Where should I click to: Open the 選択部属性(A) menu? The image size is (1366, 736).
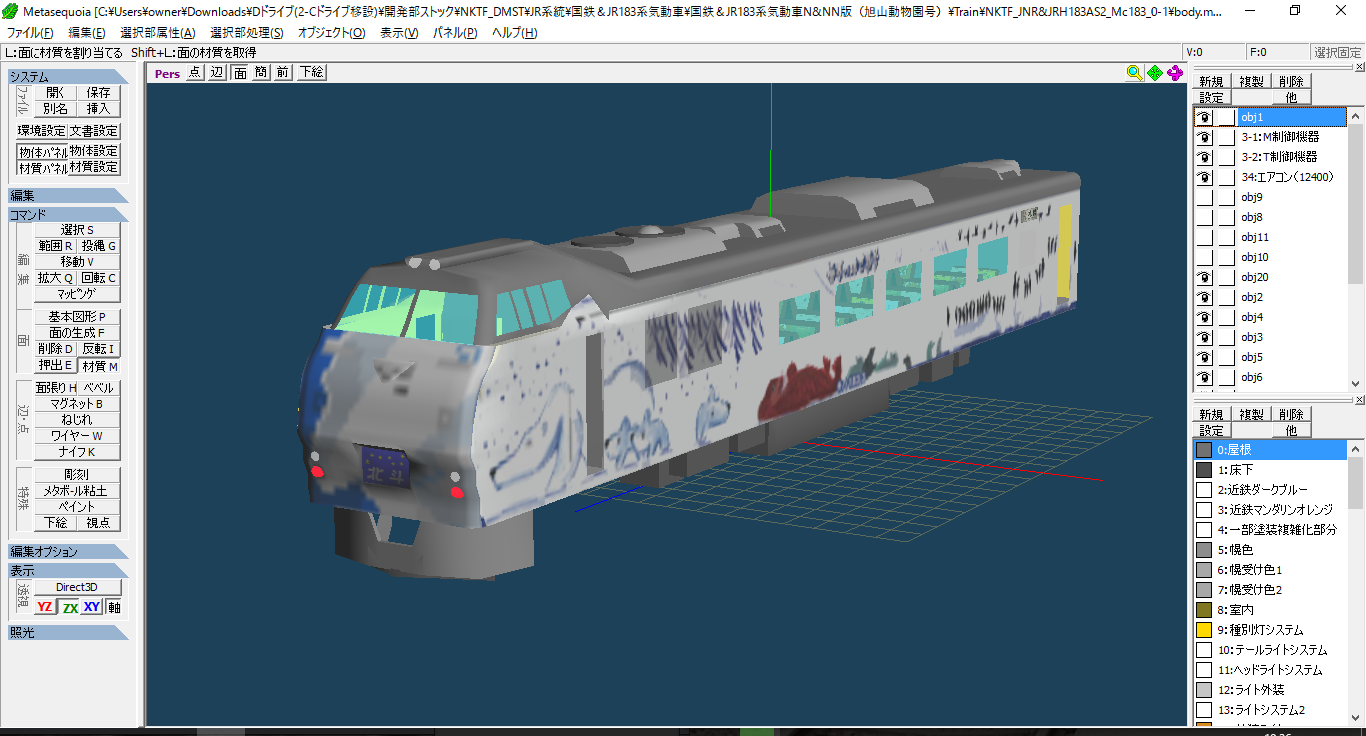[x=158, y=33]
